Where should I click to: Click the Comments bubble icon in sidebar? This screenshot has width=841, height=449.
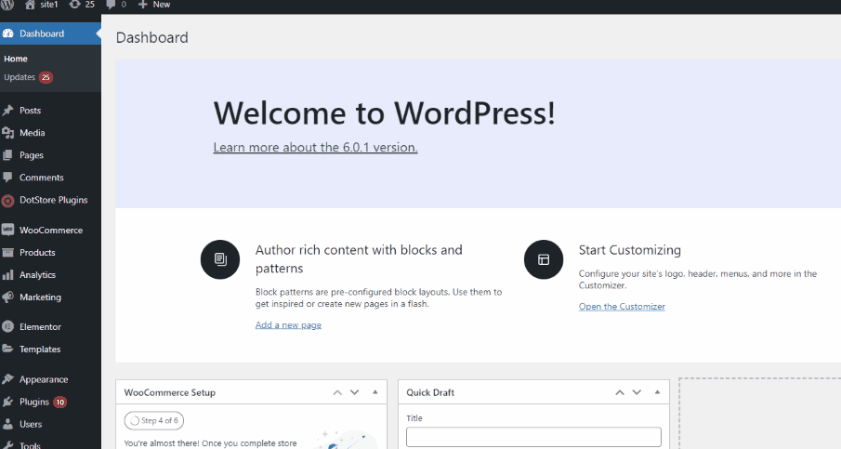point(8,178)
